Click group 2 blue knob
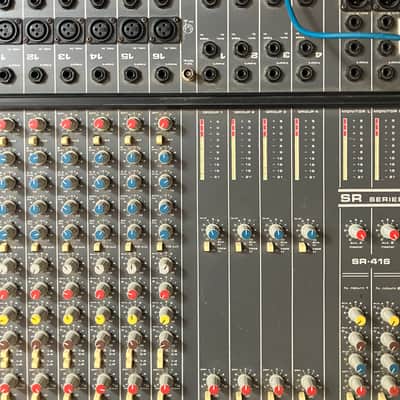Viewport: 400px width, 400px height. 245,231
